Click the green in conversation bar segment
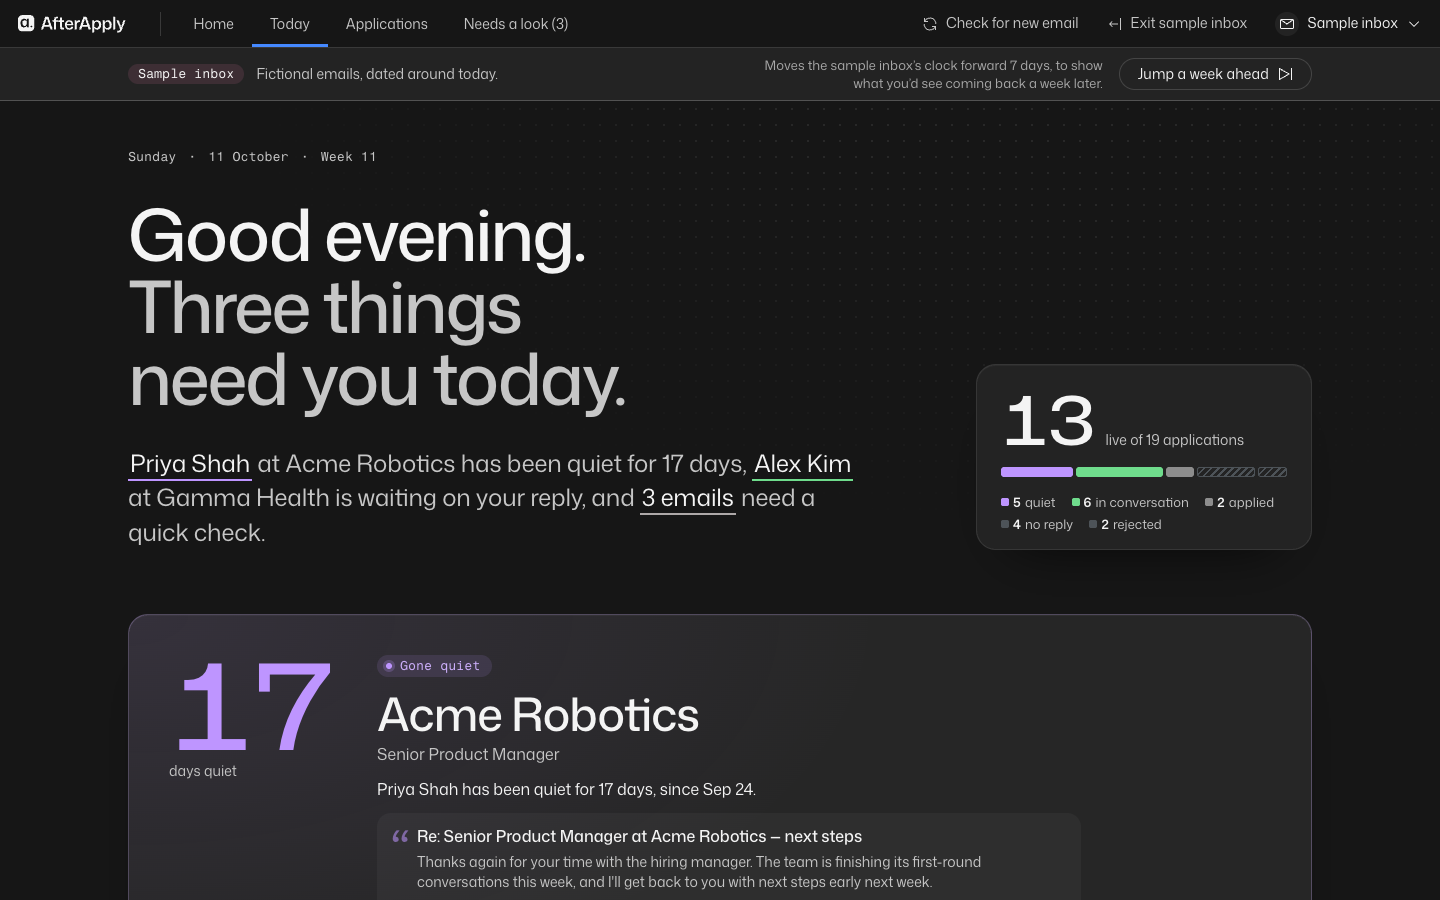This screenshot has width=1440, height=900. [x=1119, y=472]
